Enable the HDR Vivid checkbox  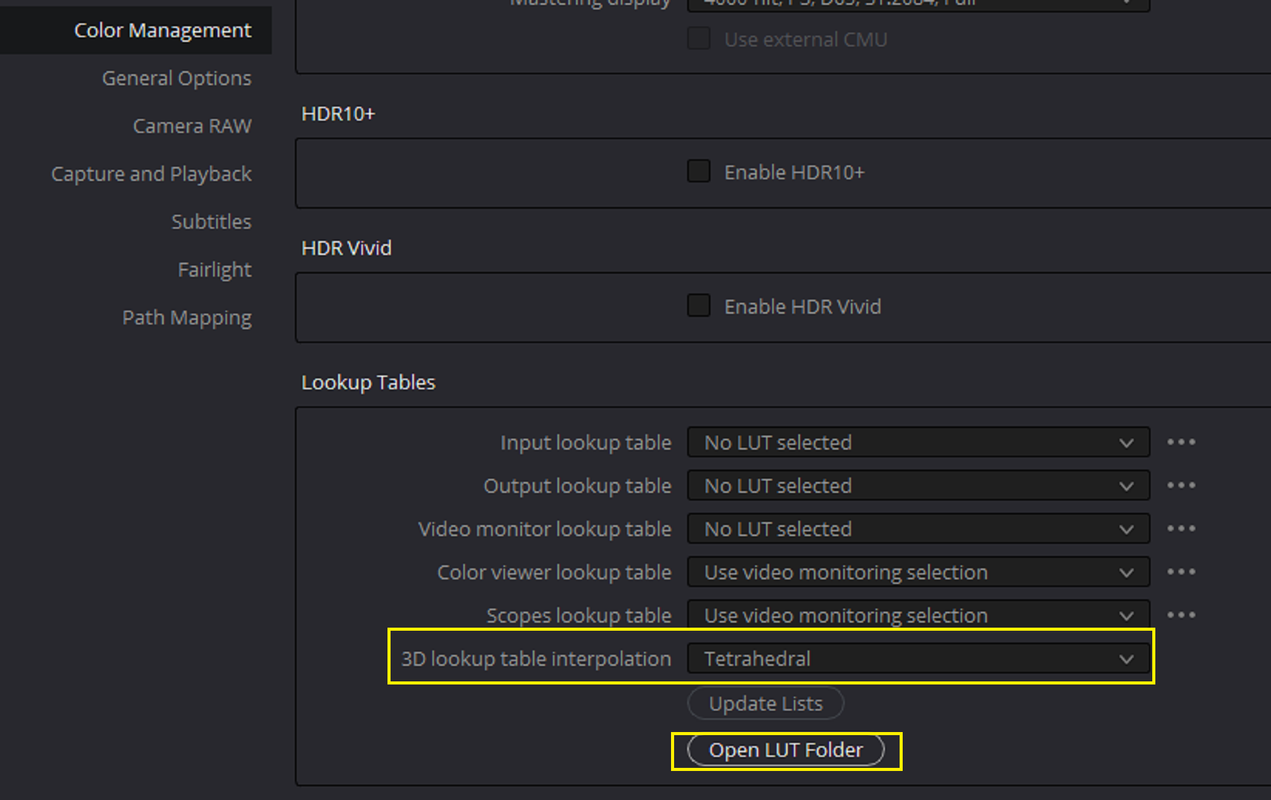pyautogui.click(x=699, y=305)
